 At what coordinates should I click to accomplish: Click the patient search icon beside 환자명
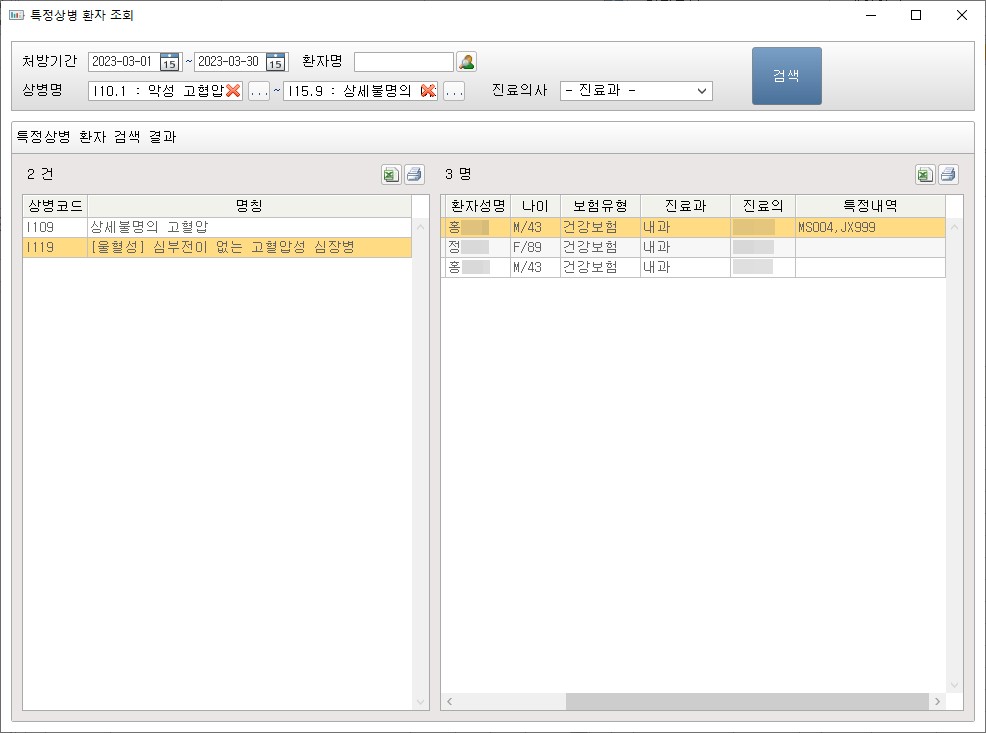click(x=467, y=62)
